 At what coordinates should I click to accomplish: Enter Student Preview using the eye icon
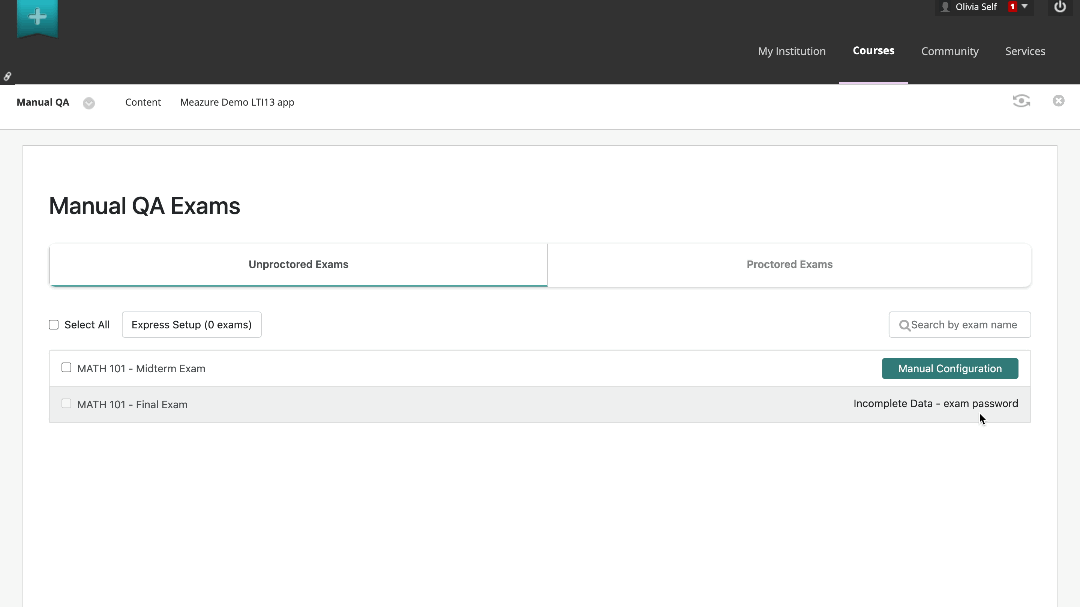pos(1021,101)
